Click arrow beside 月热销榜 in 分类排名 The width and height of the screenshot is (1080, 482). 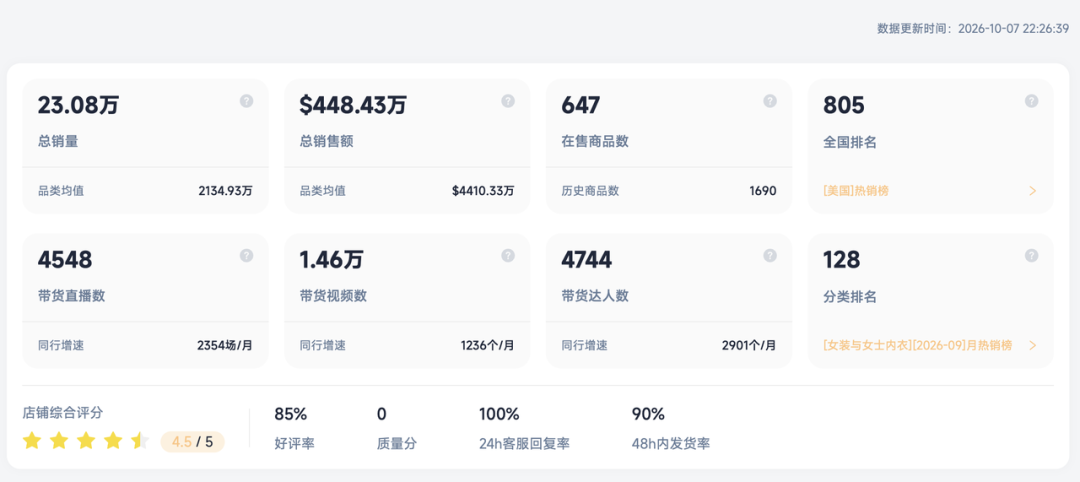[1032, 345]
